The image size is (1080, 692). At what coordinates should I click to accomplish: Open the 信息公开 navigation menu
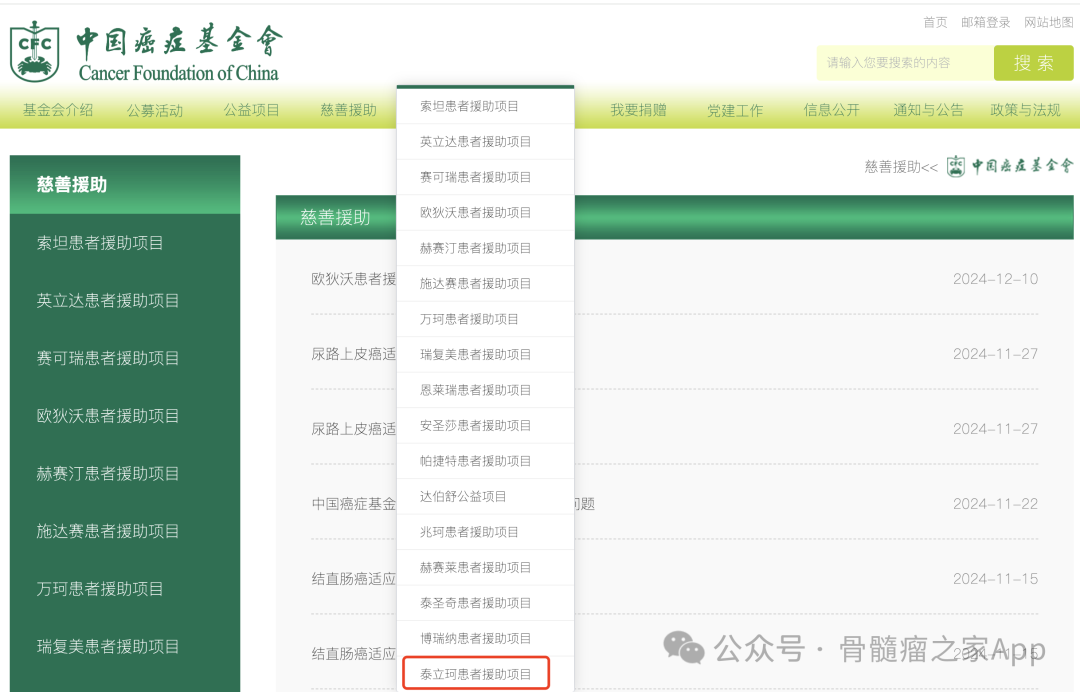click(x=831, y=110)
